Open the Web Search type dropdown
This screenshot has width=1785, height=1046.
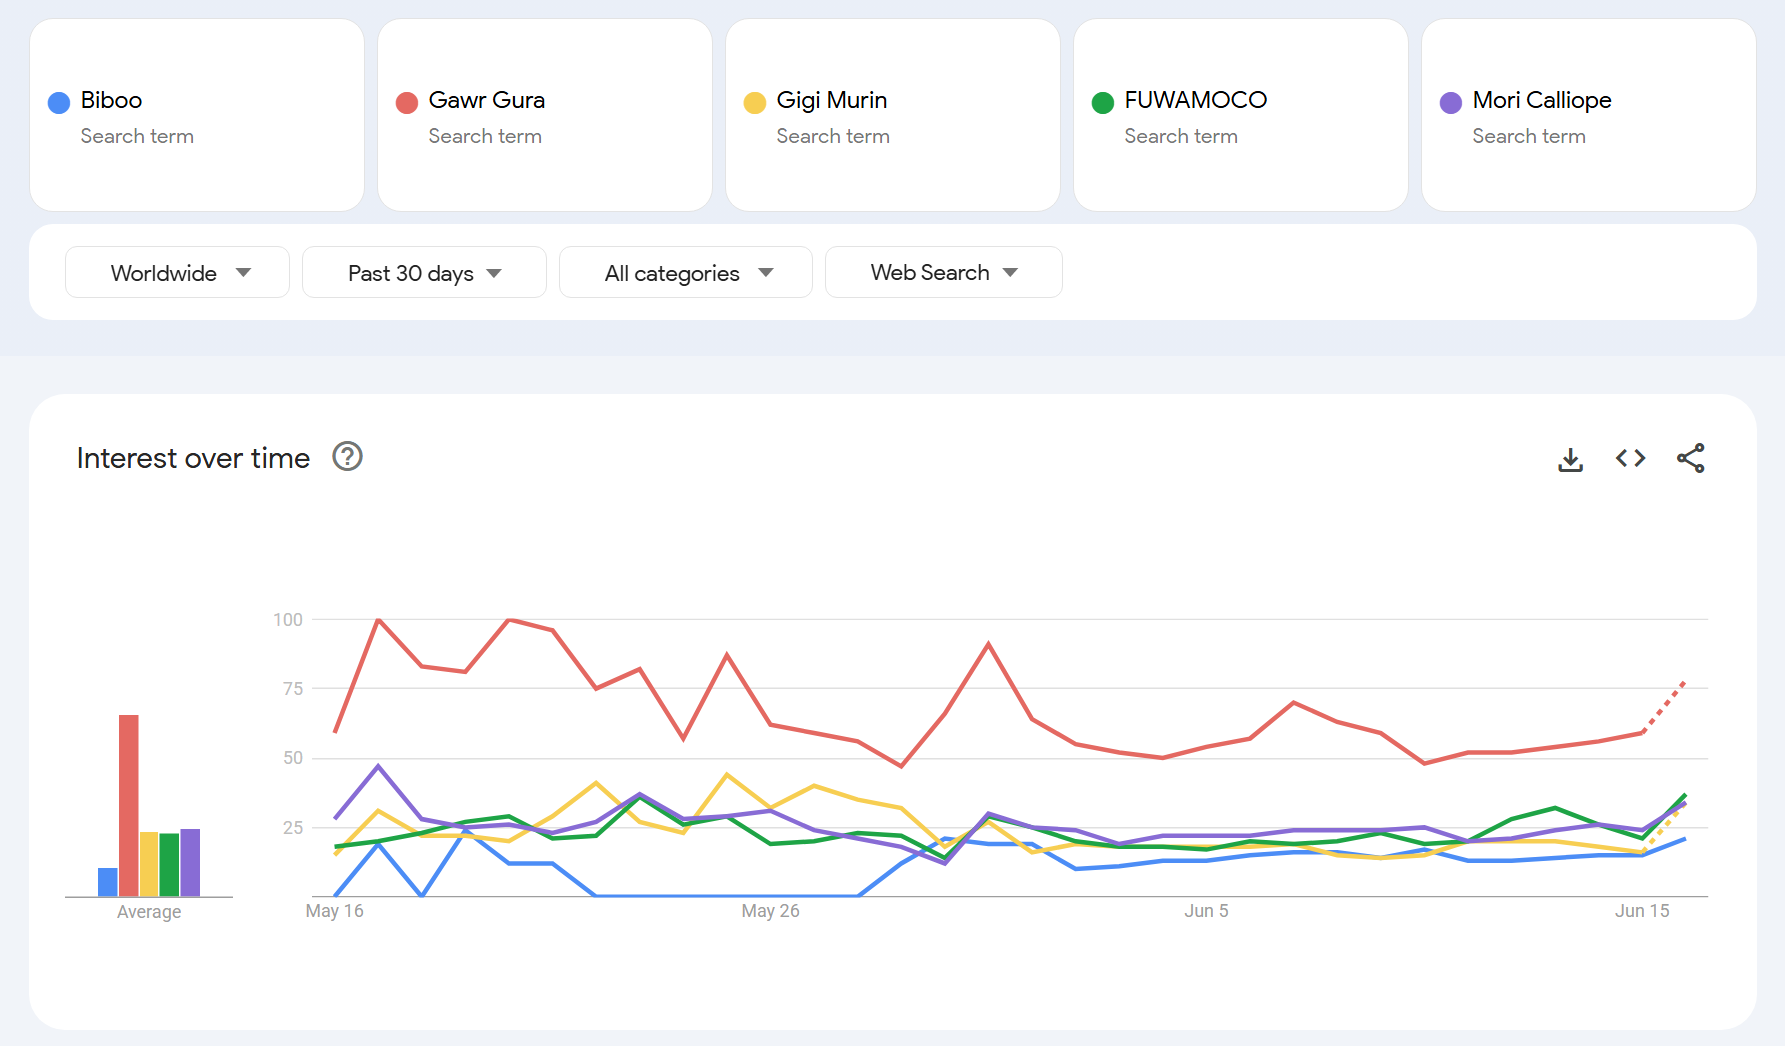(x=943, y=272)
